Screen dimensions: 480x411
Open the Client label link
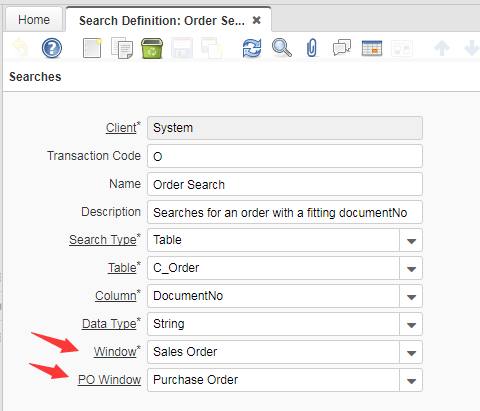[121, 128]
